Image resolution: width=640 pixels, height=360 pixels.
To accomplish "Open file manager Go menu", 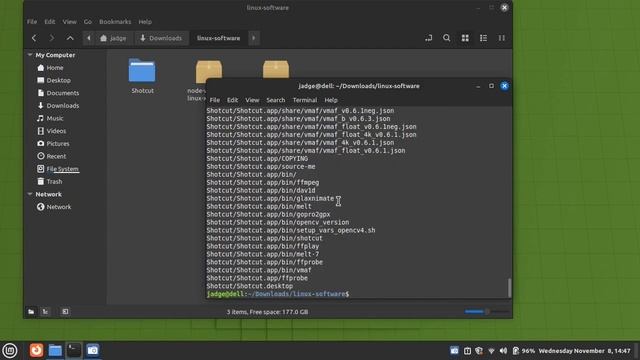I will 88,22.
